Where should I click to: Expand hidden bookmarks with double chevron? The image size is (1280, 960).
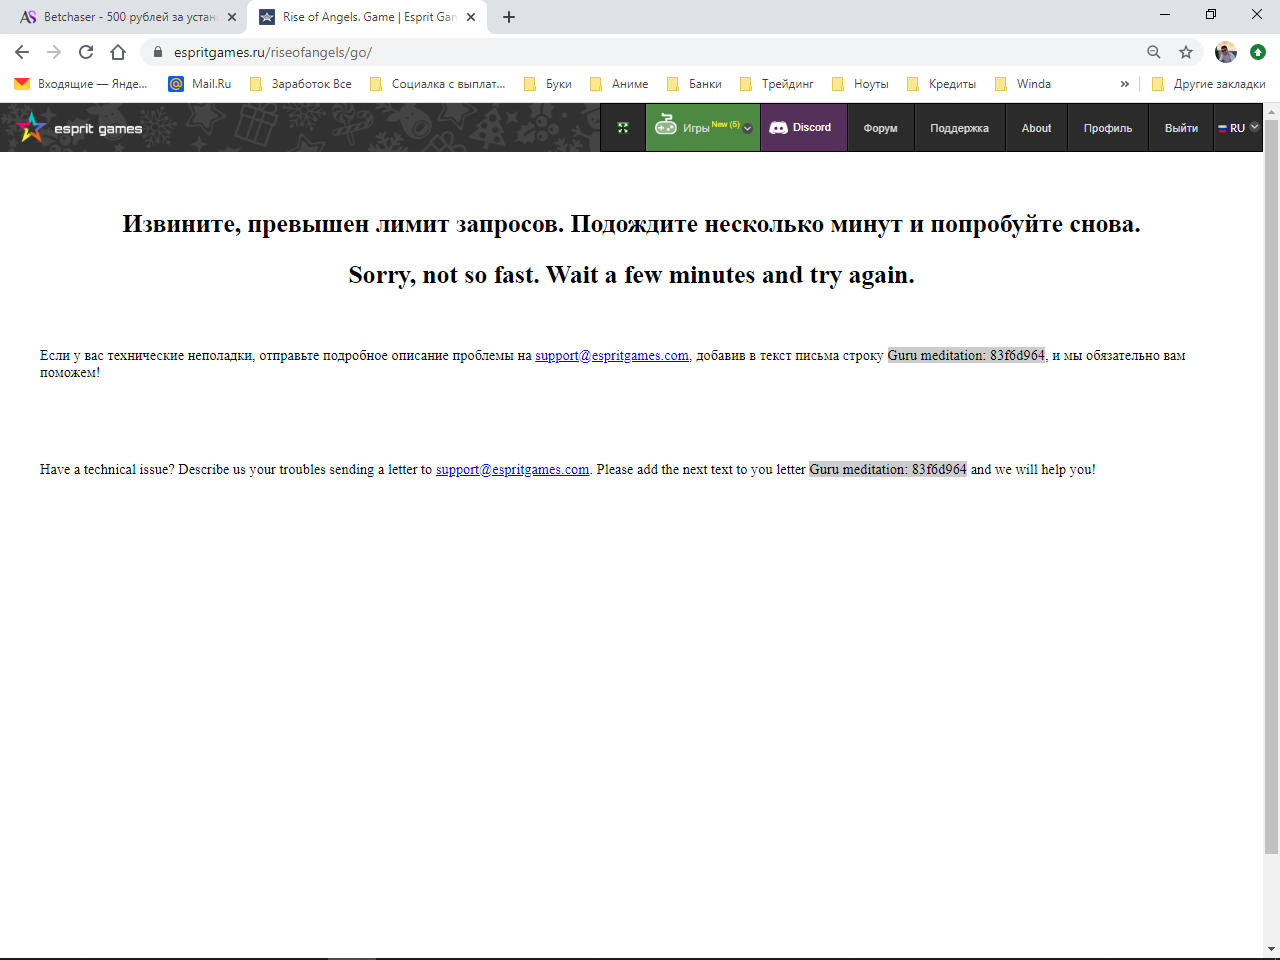coord(1125,84)
